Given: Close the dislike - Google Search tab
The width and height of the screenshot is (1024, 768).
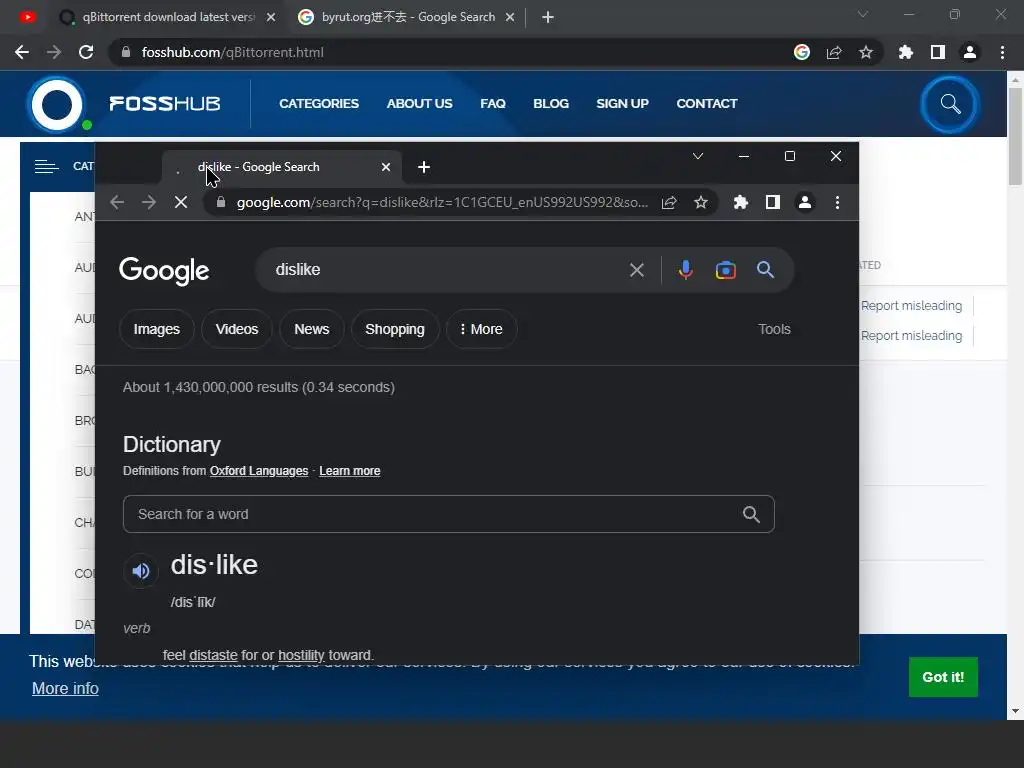Looking at the screenshot, I should (x=386, y=167).
